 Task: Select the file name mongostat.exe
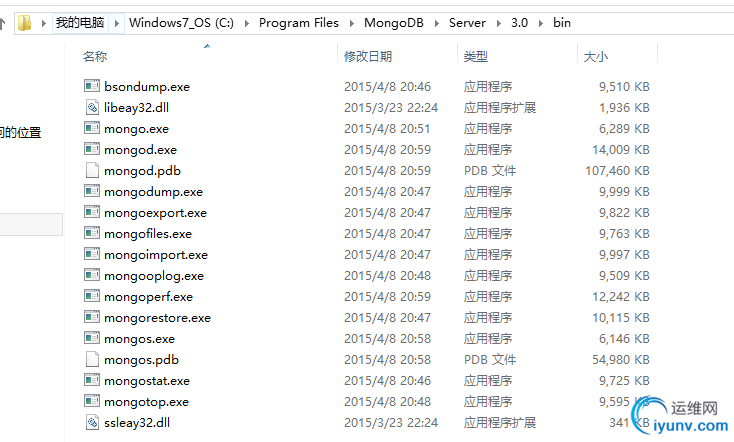147,381
